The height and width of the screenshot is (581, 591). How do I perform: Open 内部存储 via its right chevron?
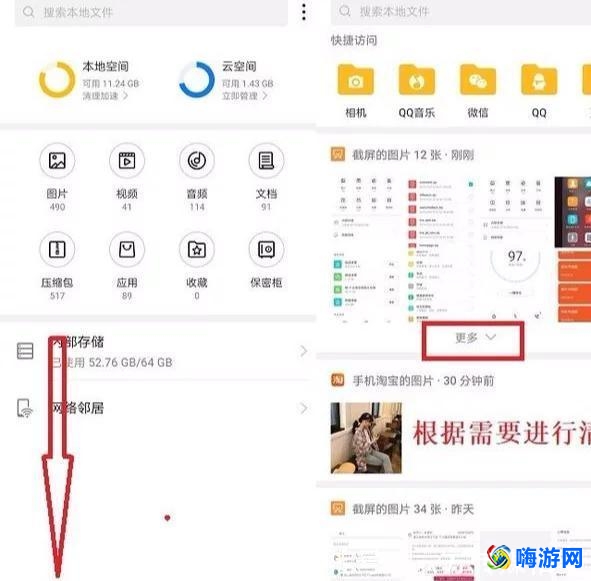click(x=303, y=351)
